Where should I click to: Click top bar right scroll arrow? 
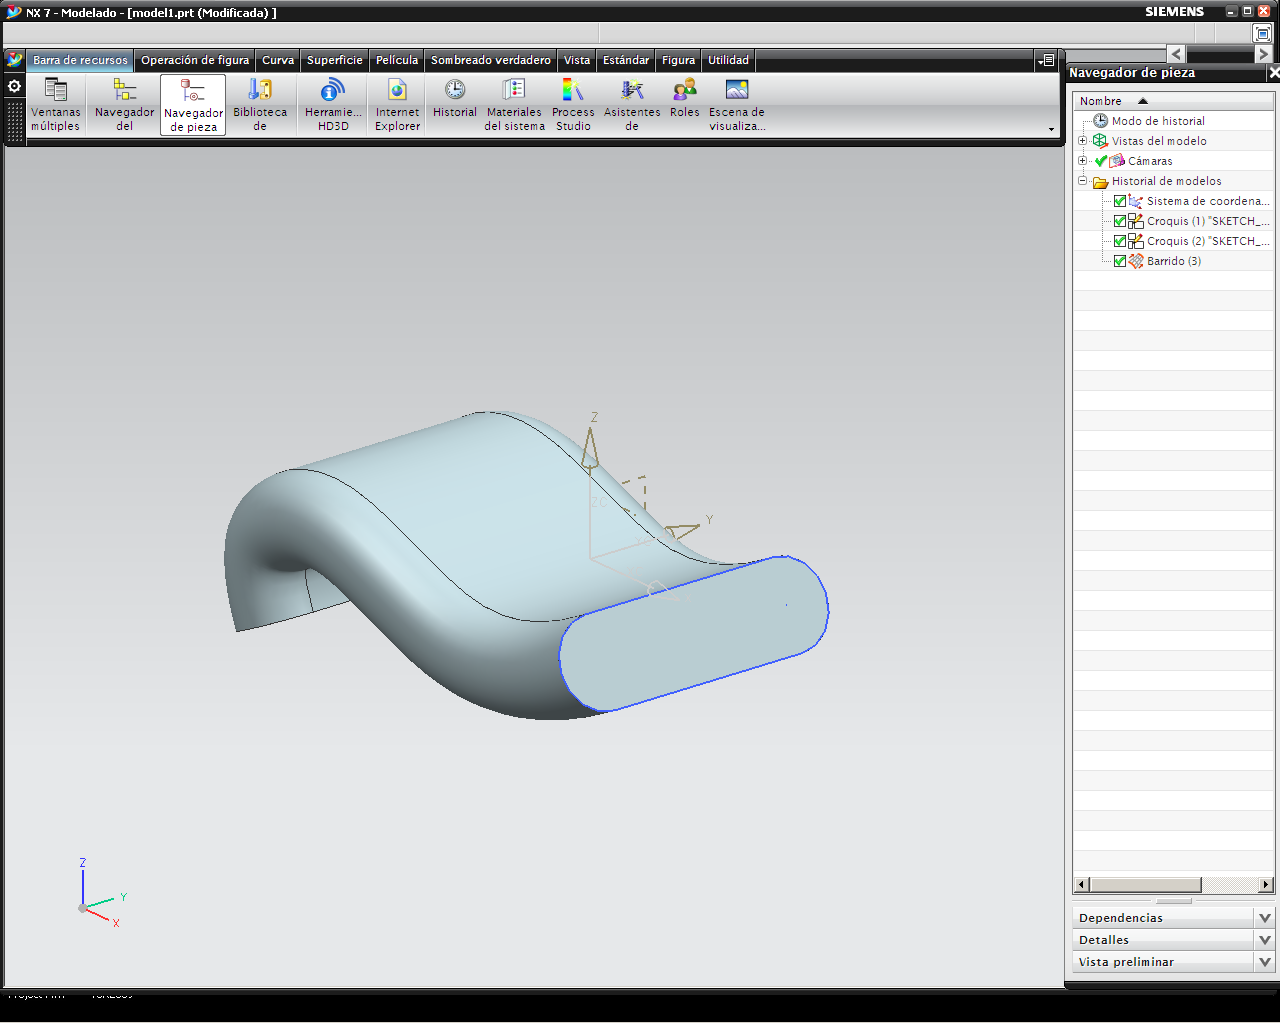pyautogui.click(x=1263, y=54)
